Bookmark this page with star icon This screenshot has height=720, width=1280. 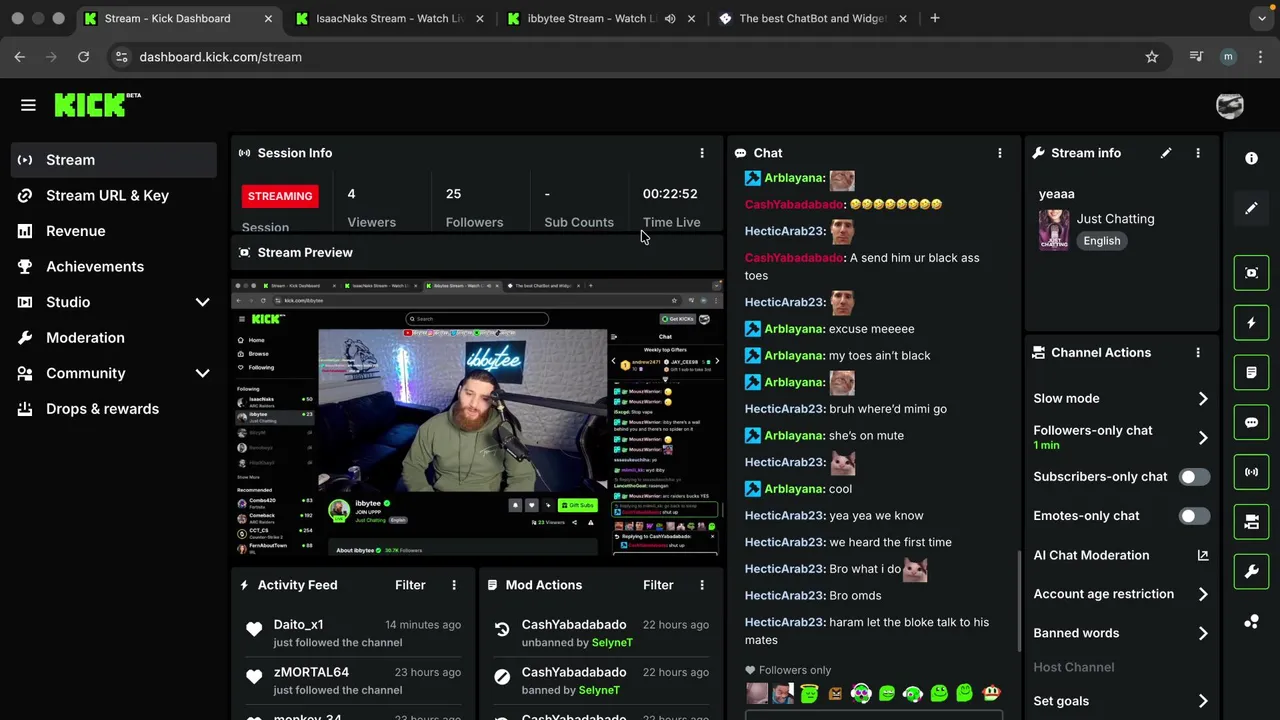(x=1152, y=57)
